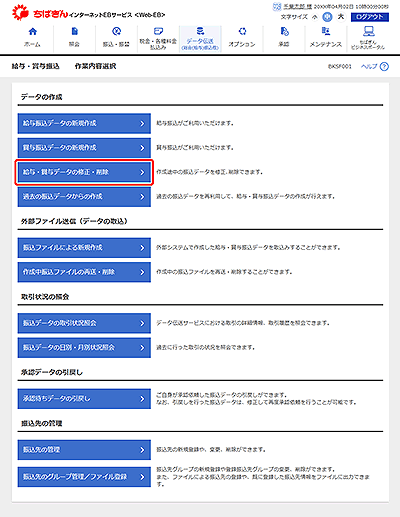The width and height of the screenshot is (400, 517).
Task: Click the ヘルプ question mark icon
Action: [x=384, y=67]
